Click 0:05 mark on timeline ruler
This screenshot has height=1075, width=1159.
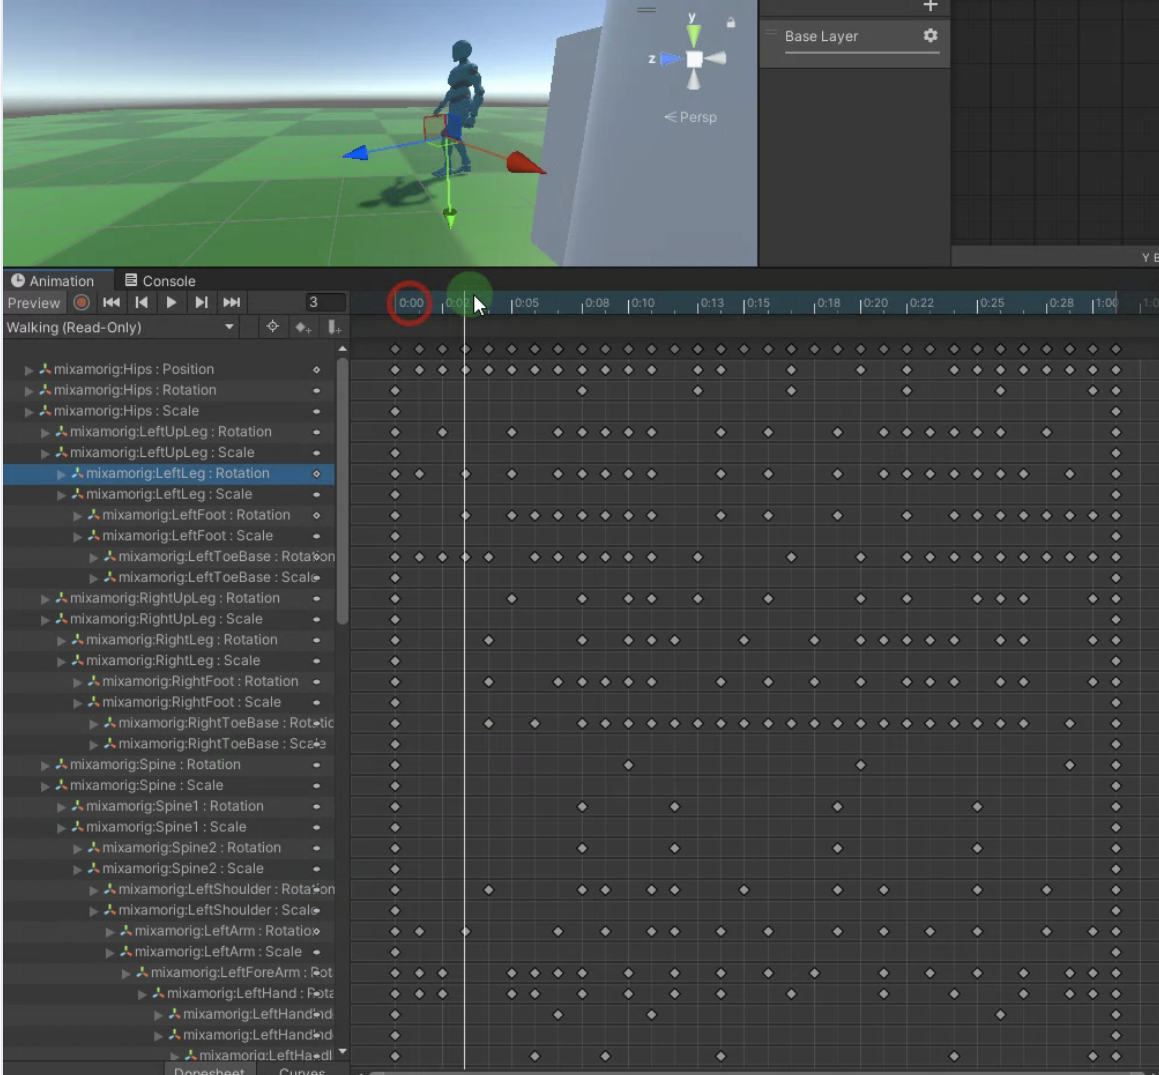tap(526, 303)
